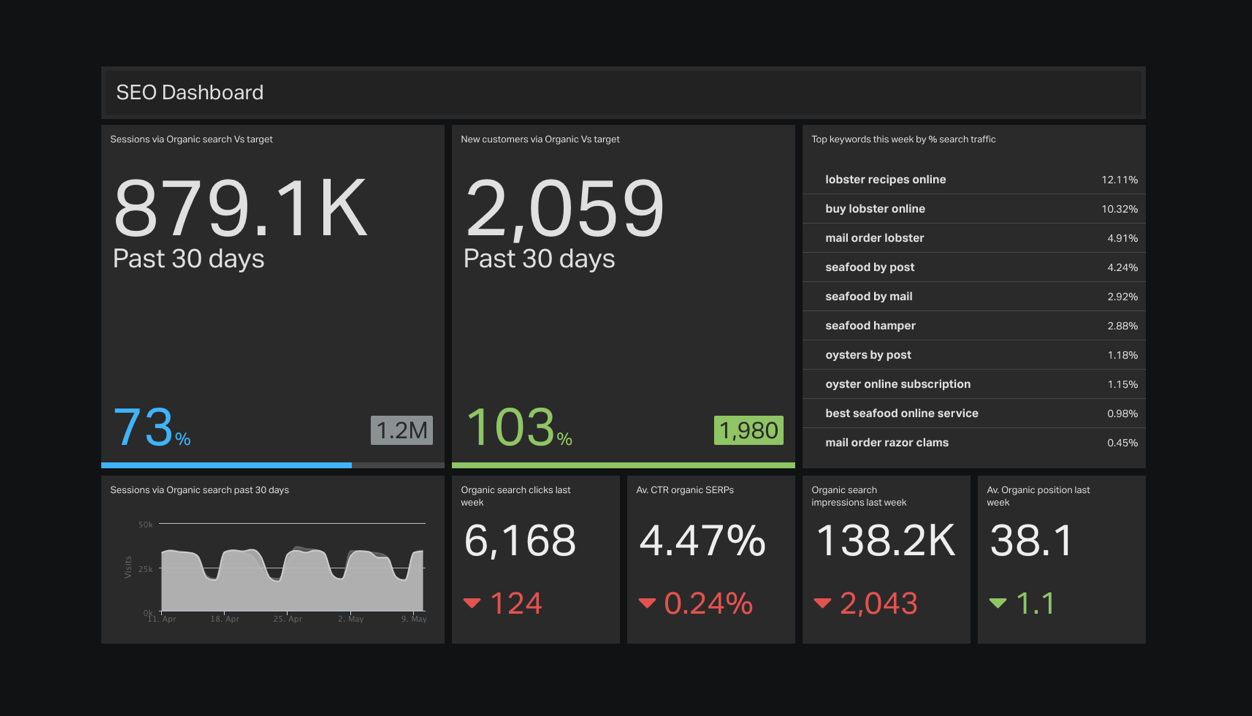Click the 879.1K sessions figure

[x=240, y=209]
